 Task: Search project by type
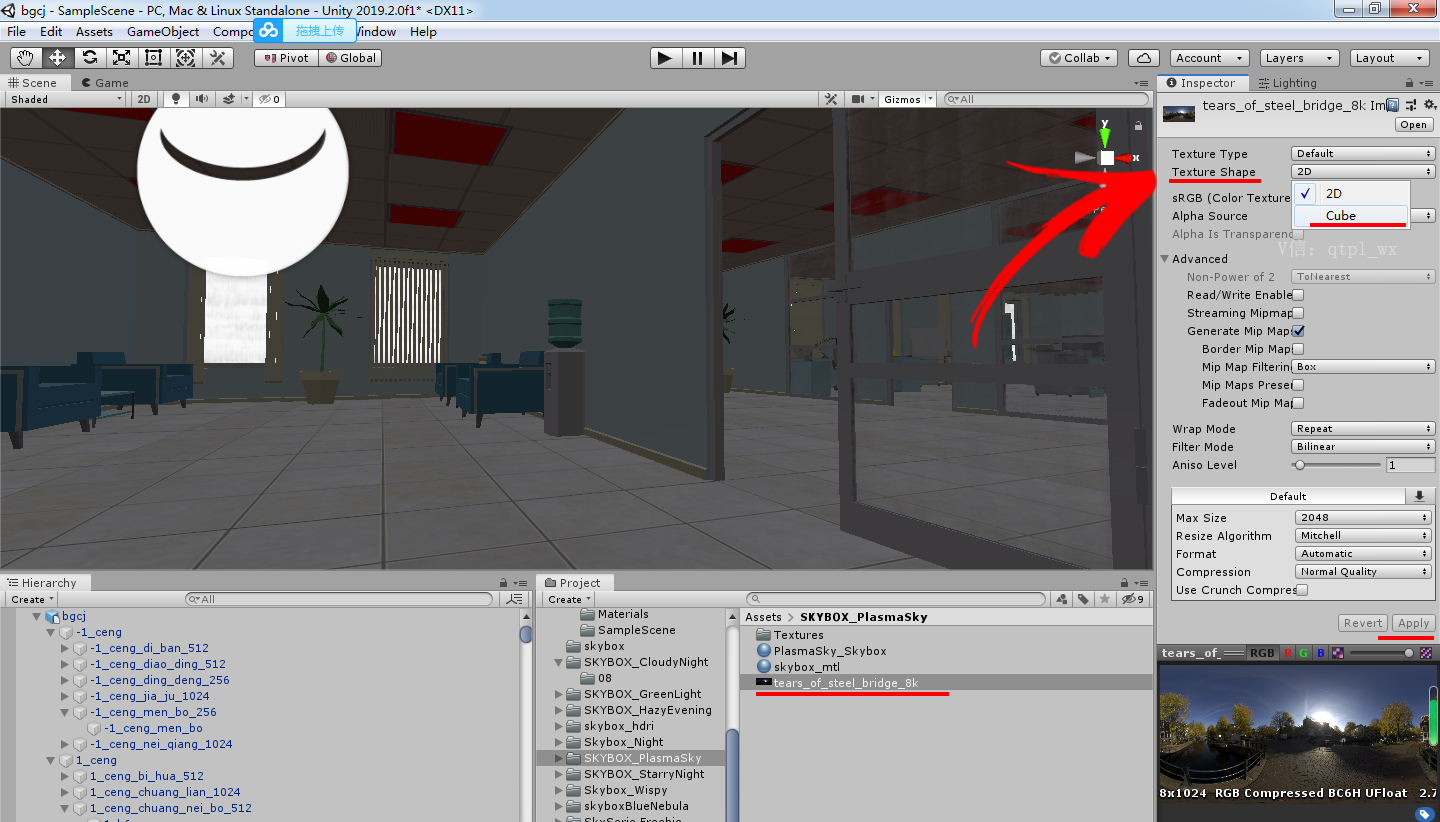1063,599
